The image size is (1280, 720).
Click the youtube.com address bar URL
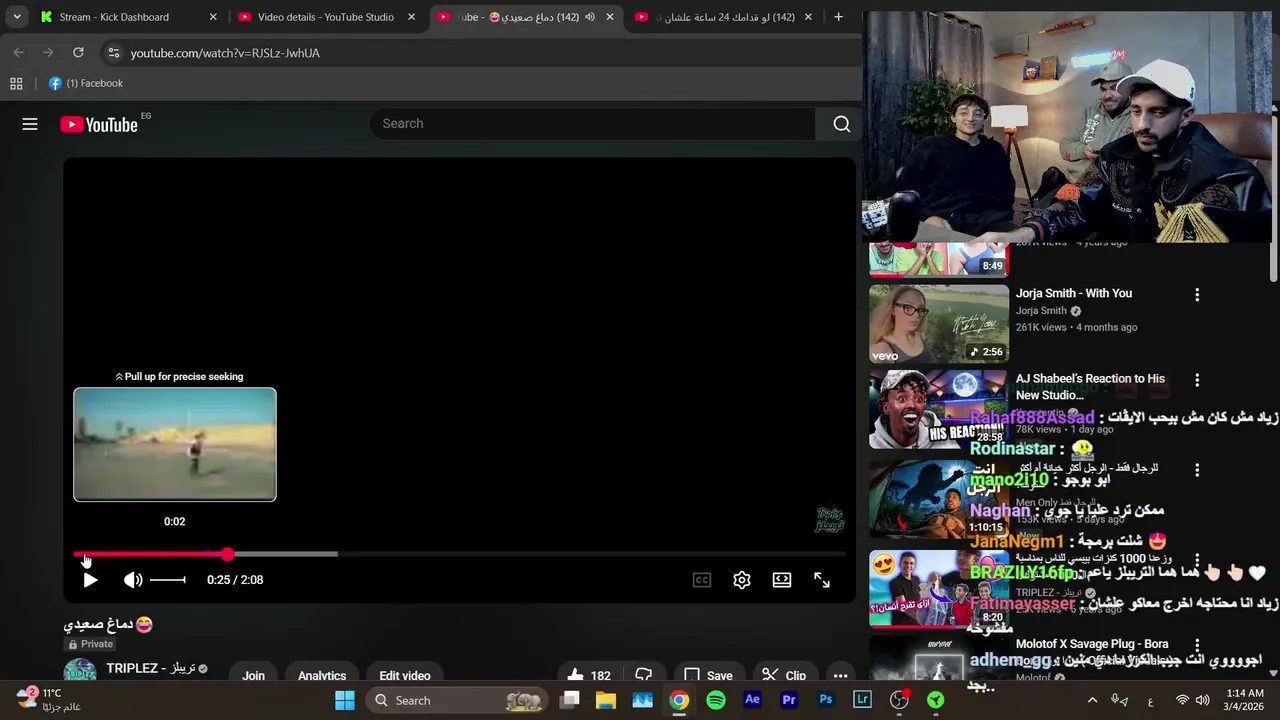coord(225,53)
